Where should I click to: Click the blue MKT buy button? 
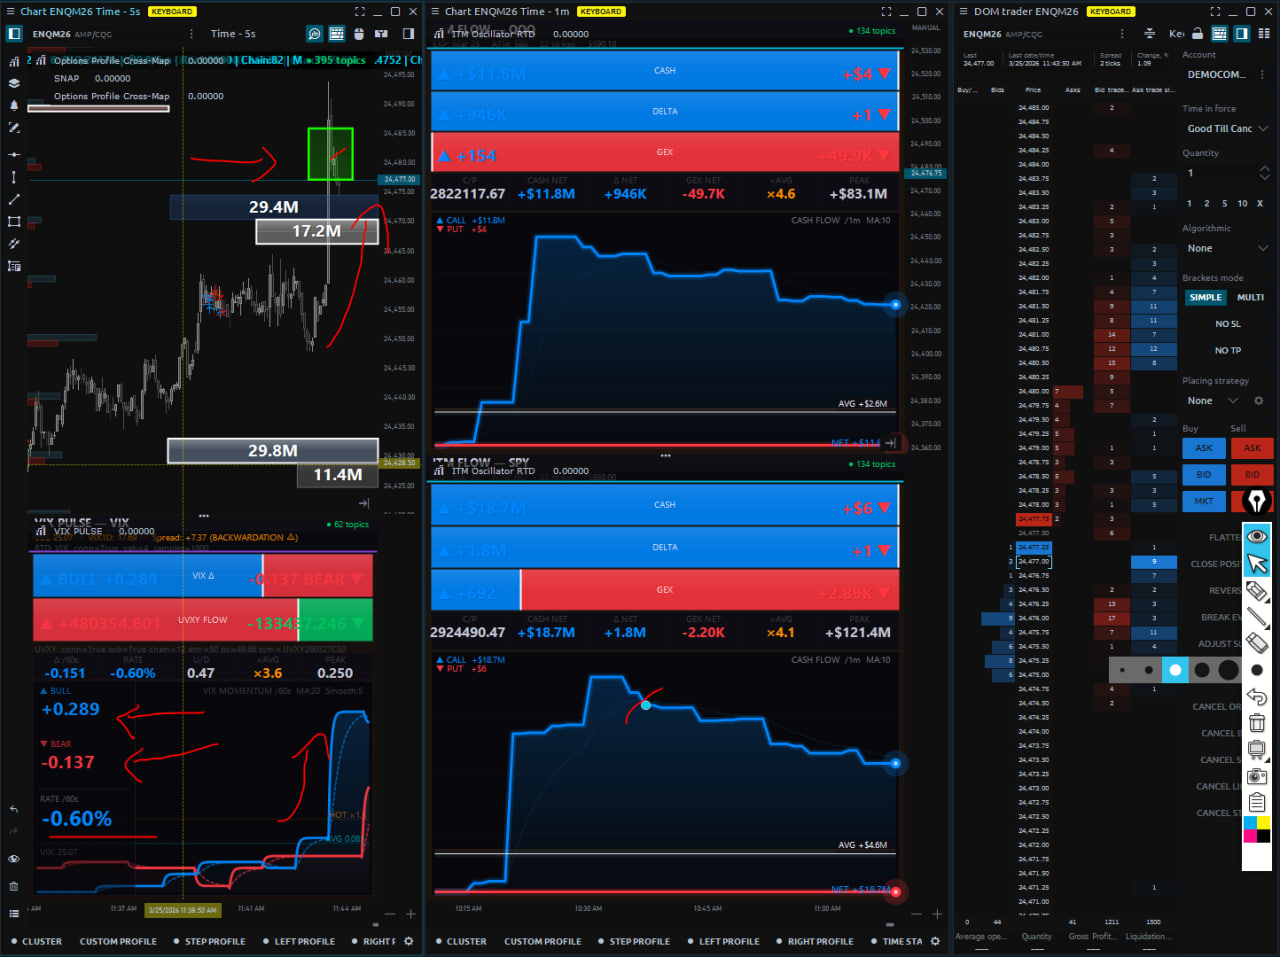point(1204,501)
